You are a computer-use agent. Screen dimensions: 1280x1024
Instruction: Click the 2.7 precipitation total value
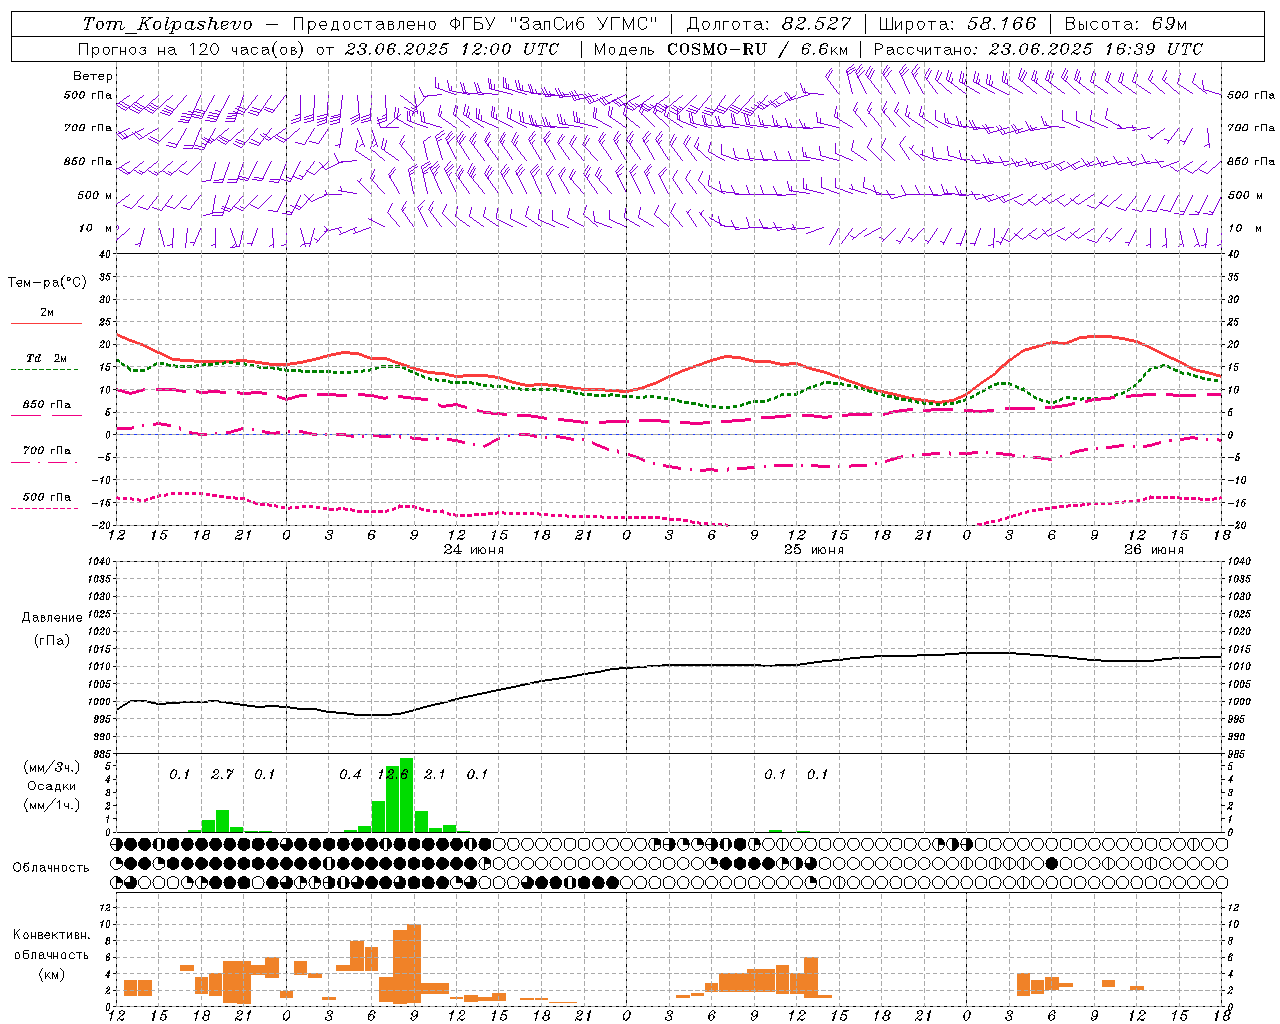click(x=222, y=774)
